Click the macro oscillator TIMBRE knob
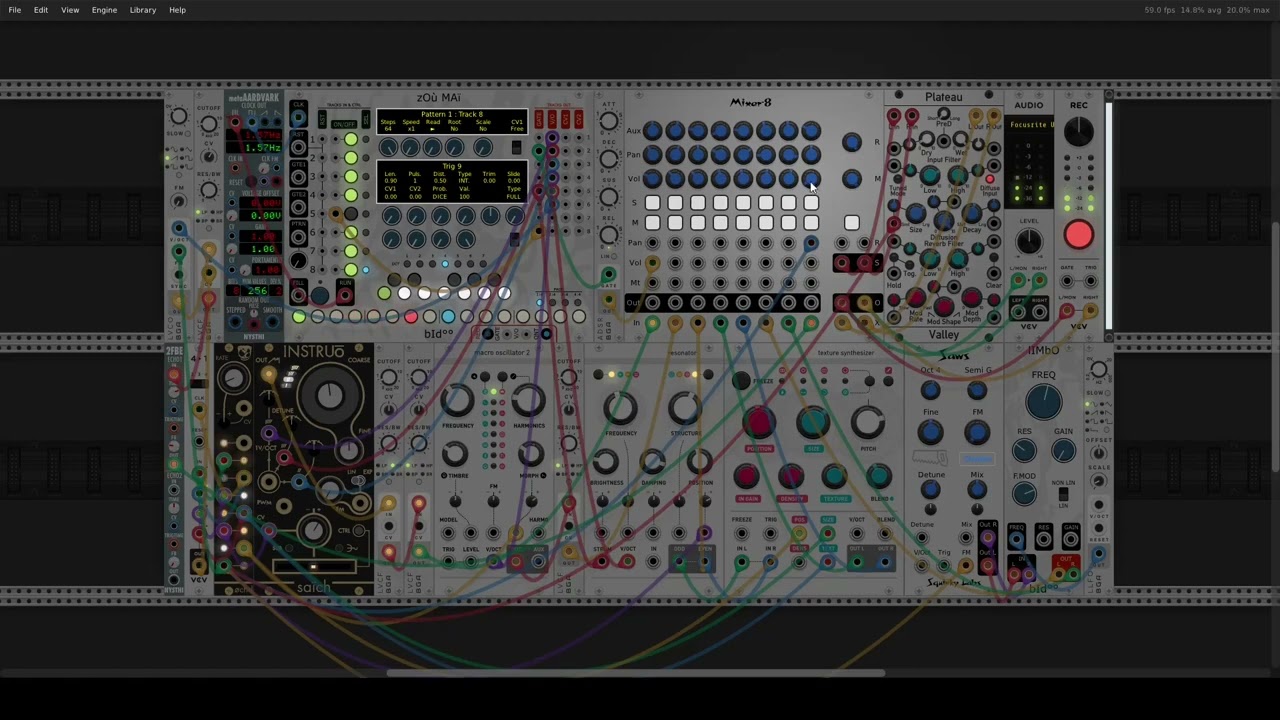 [455, 455]
